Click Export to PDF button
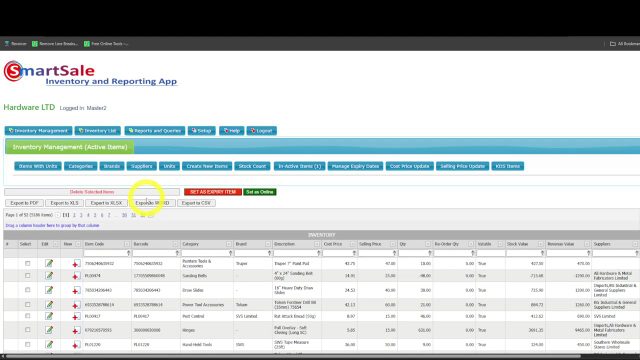This screenshot has height=360, width=640. pyautogui.click(x=24, y=203)
